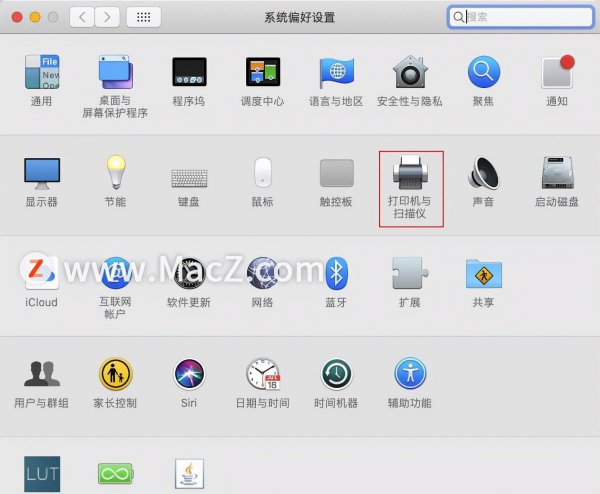Screen dimensions: 600x494
Task: Open 鼠标 (Mouse) preferences
Action: [263, 172]
